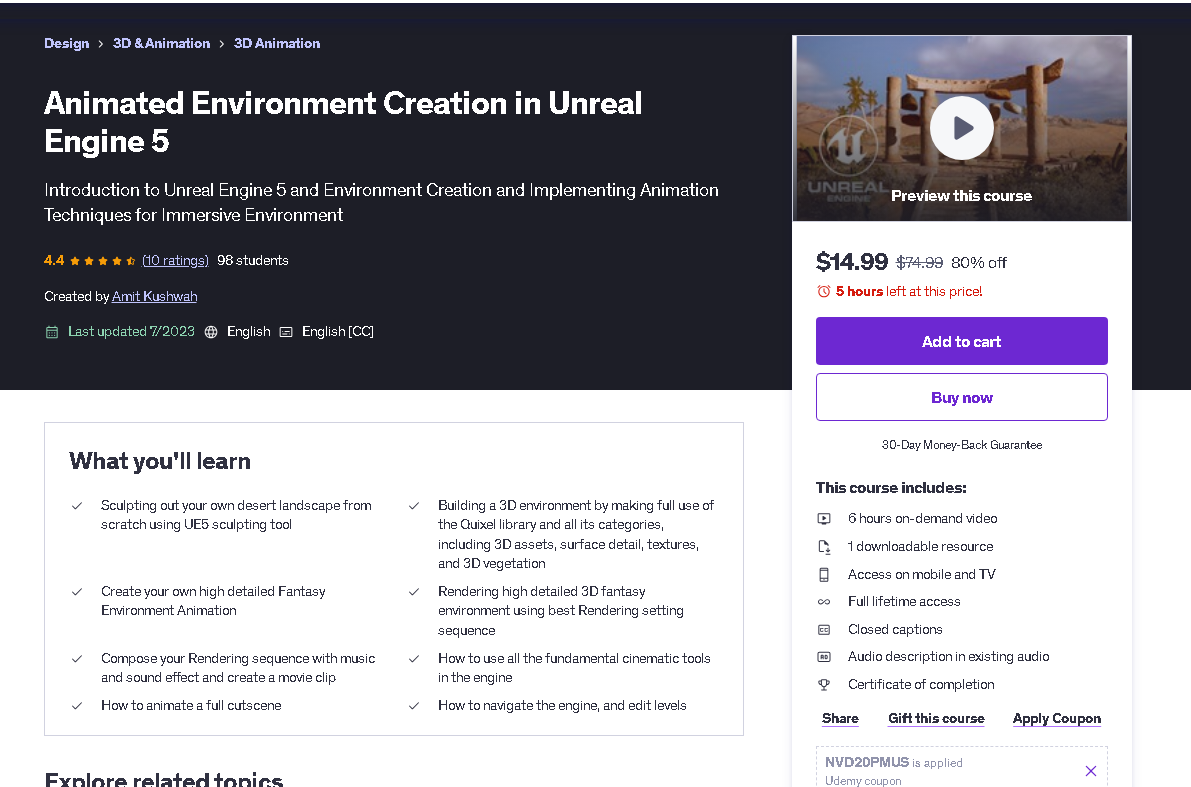Viewport: 1191px width, 787px height.
Task: Click the Preview this course label
Action: click(x=962, y=196)
